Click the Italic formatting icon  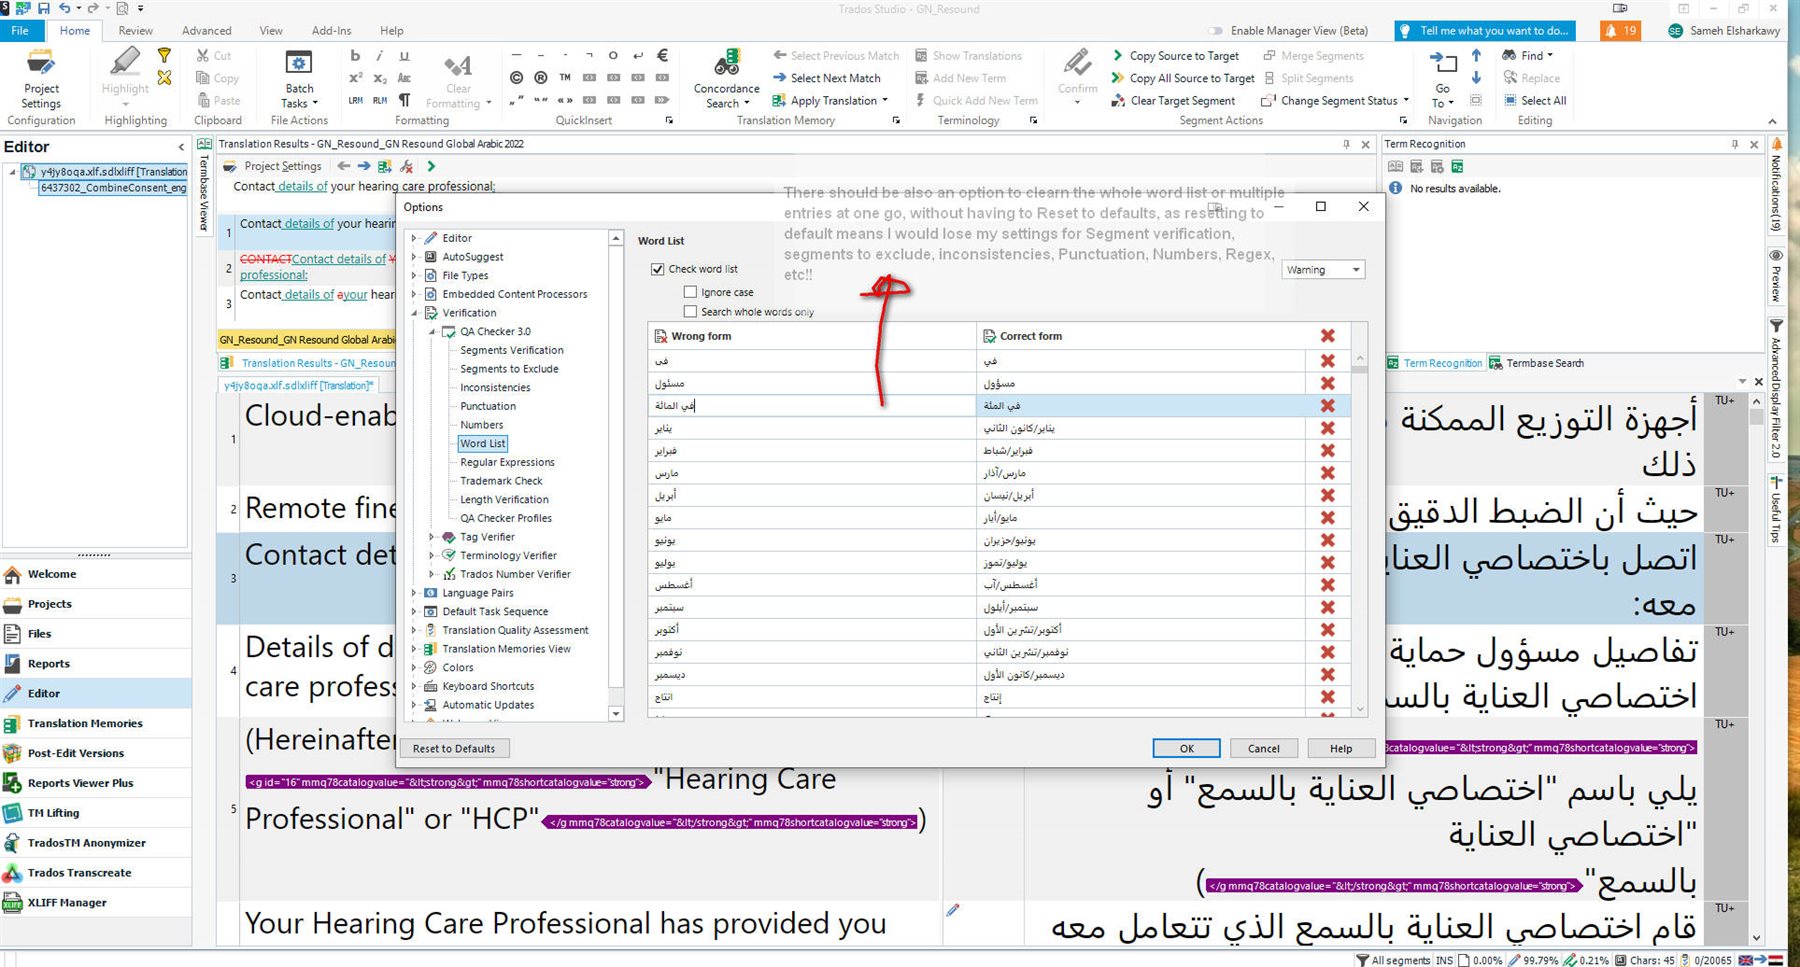(379, 56)
